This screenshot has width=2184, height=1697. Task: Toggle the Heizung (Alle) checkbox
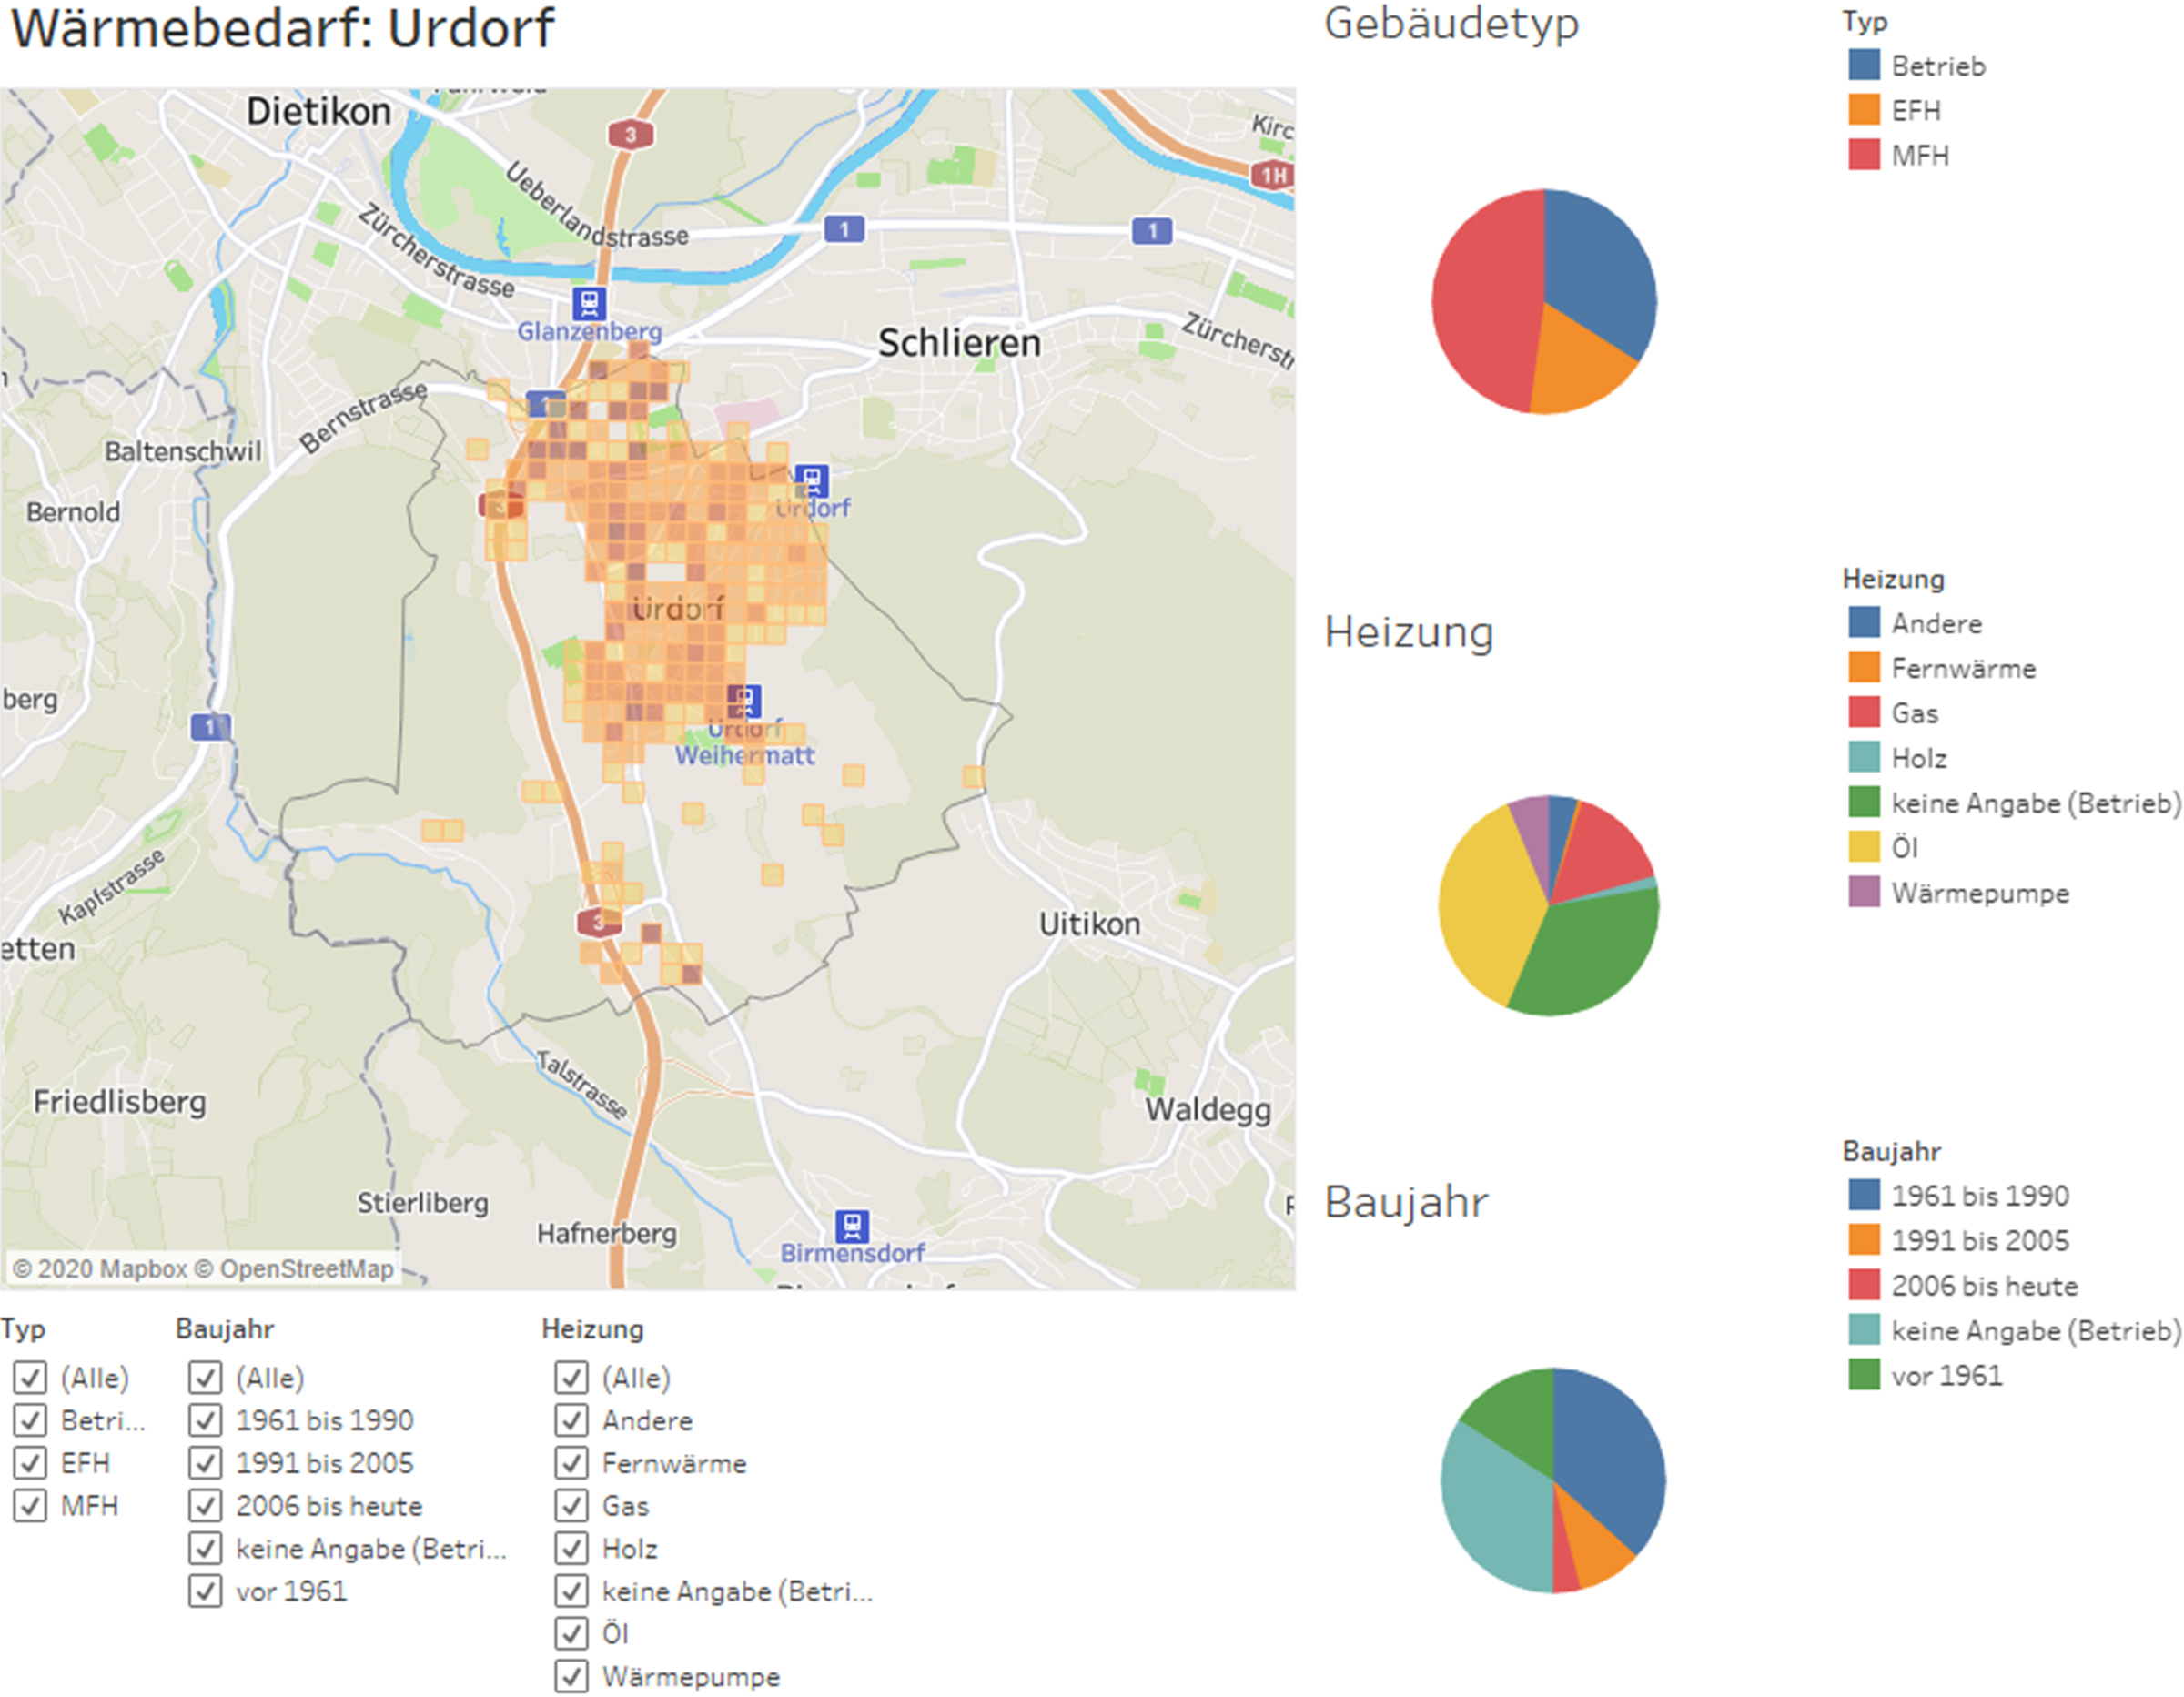[571, 1377]
